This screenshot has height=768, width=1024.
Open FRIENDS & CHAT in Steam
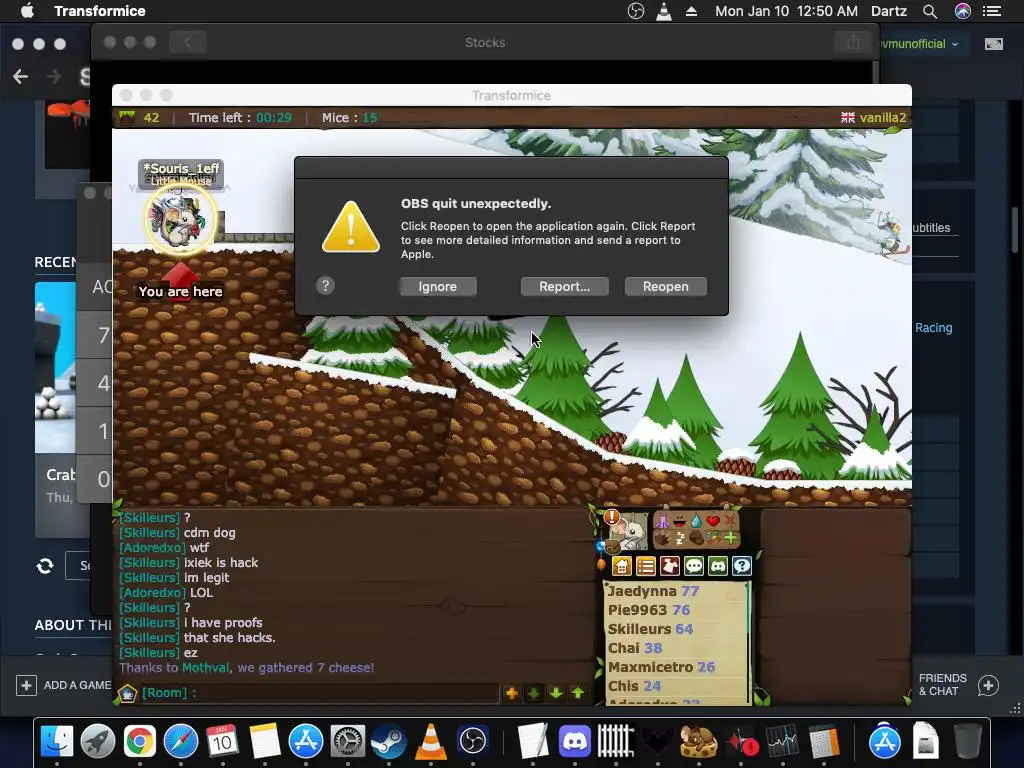[x=959, y=685]
